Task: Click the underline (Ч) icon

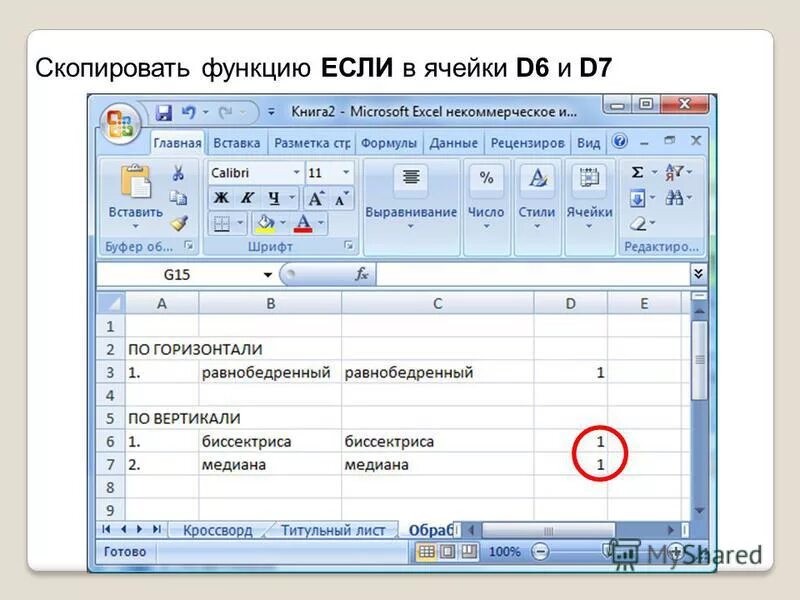Action: click(x=271, y=198)
